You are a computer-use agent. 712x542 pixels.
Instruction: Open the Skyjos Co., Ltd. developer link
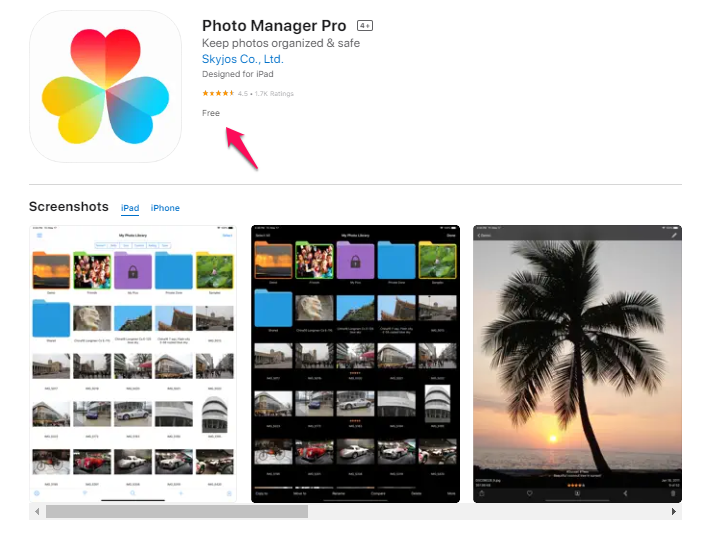pyautogui.click(x=242, y=59)
